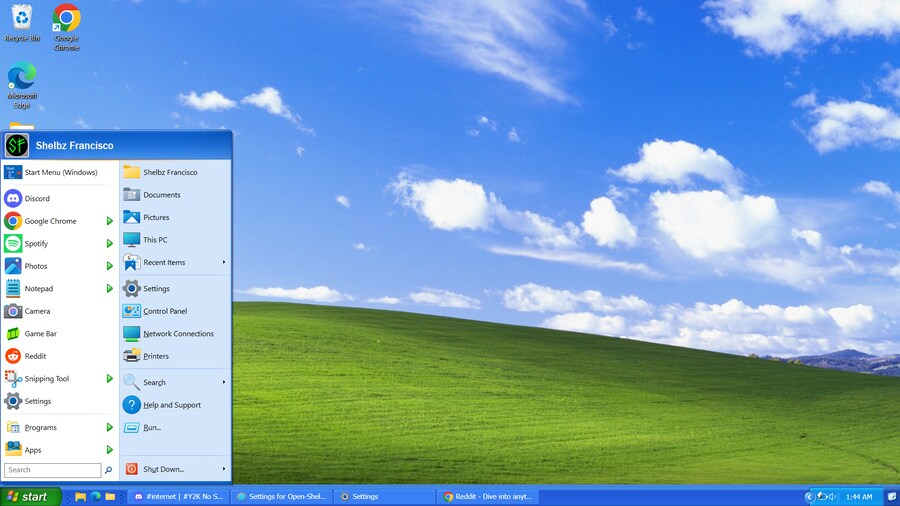This screenshot has width=900, height=506.
Task: Open Network Connections
Action: tap(177, 334)
